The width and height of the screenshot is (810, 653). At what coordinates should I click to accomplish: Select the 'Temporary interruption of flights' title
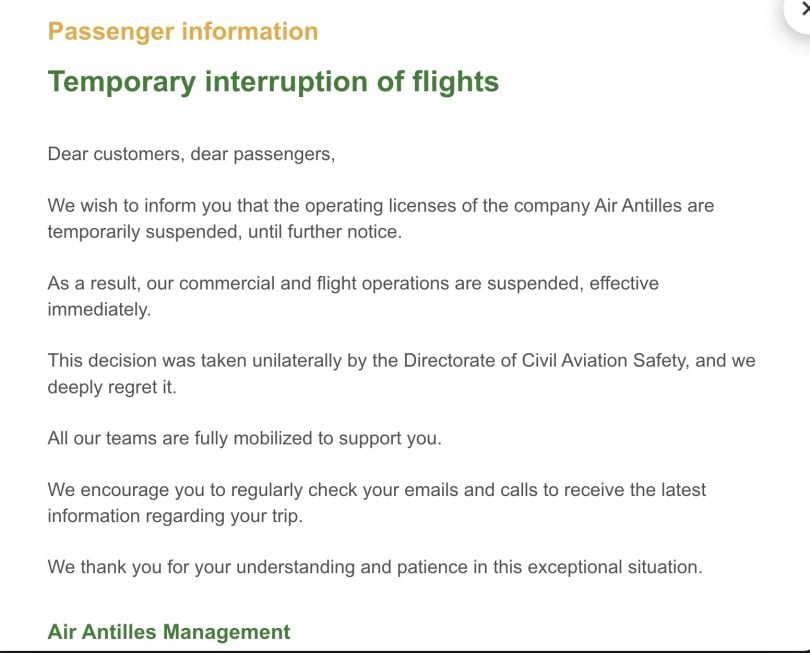[x=273, y=82]
